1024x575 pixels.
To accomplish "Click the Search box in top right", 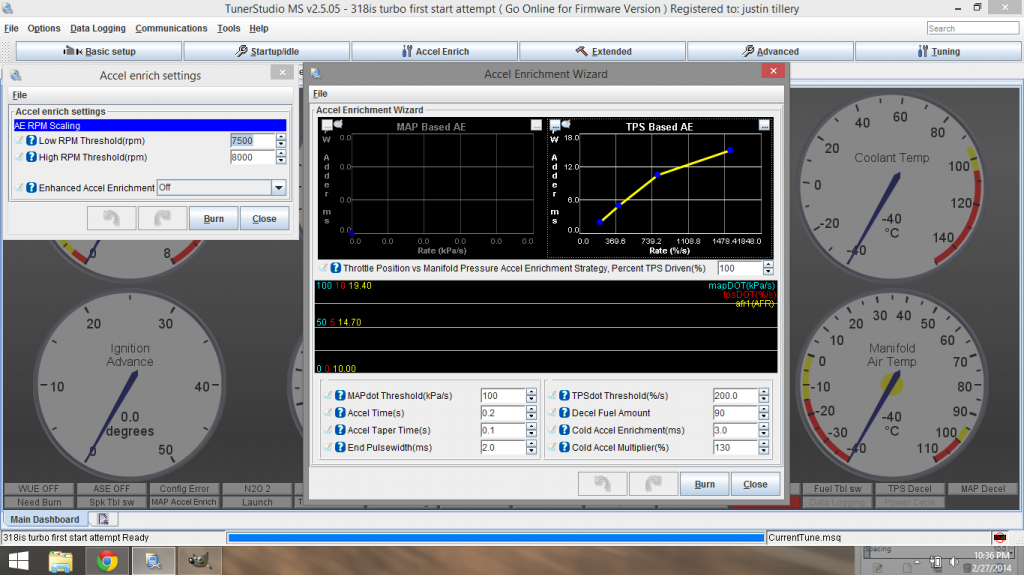I will 973,28.
